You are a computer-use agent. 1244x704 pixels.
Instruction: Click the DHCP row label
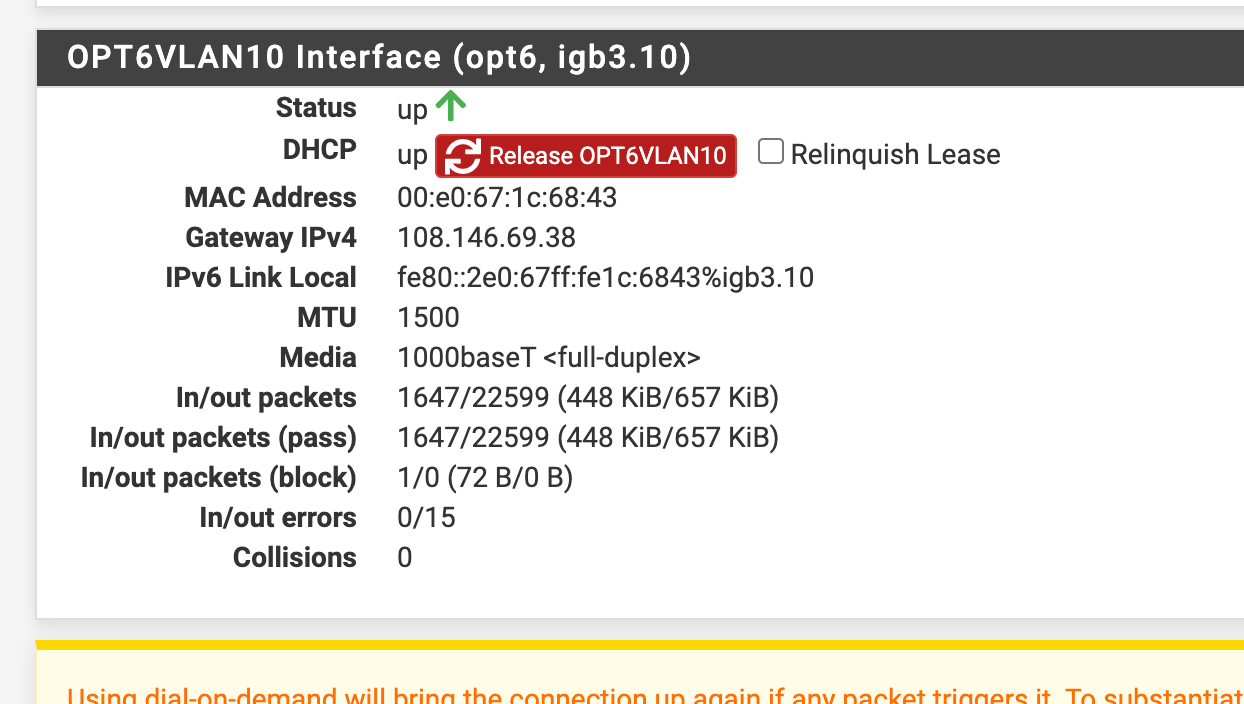click(x=319, y=150)
